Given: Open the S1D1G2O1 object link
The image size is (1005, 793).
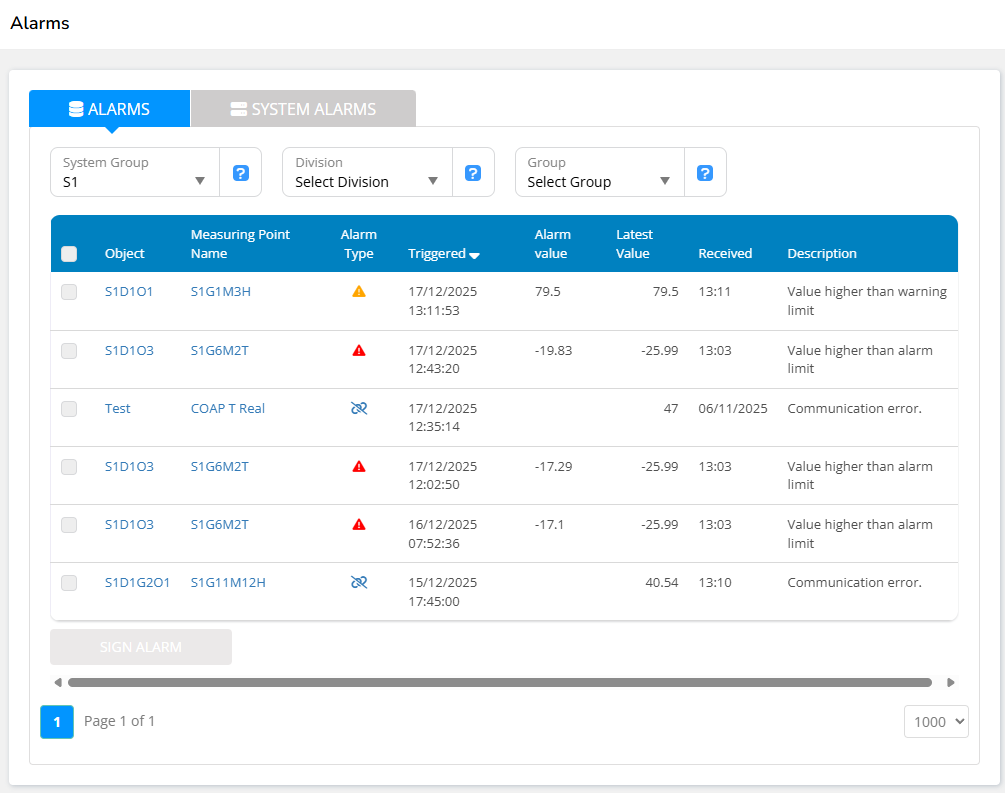Looking at the screenshot, I should [x=137, y=583].
